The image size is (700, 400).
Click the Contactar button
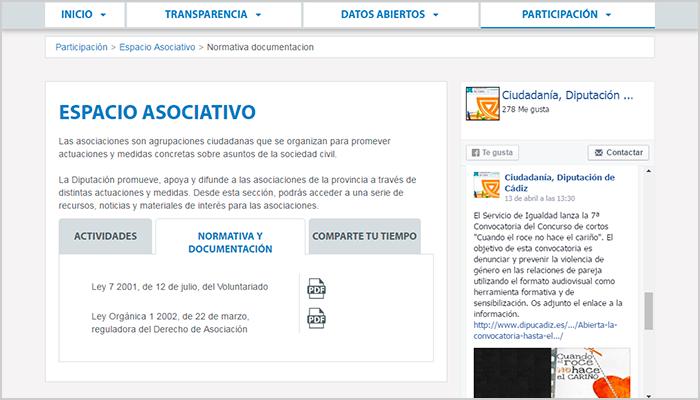point(618,153)
